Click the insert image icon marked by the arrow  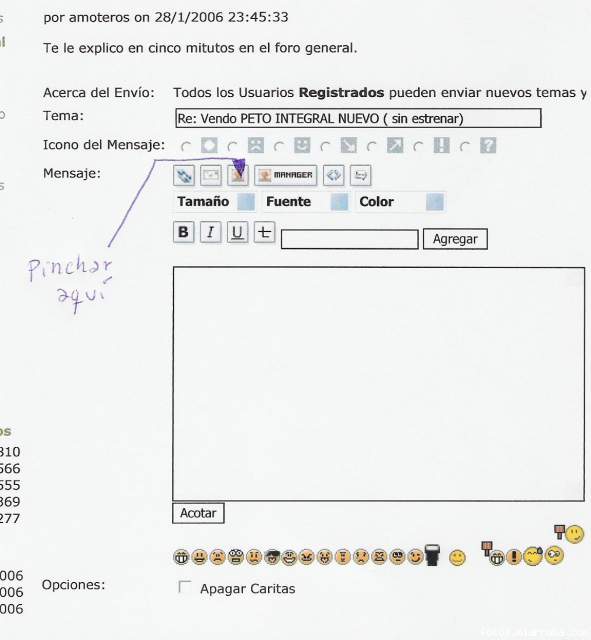point(238,176)
